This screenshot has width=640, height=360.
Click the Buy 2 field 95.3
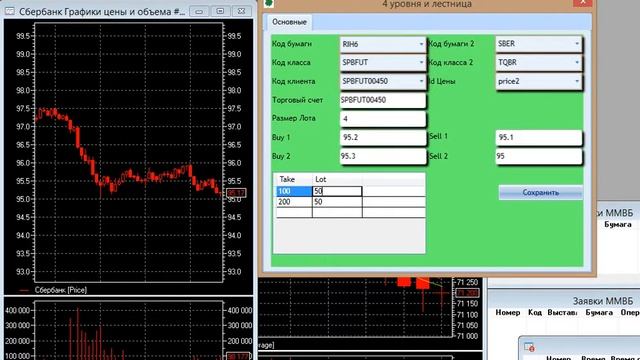382,156
